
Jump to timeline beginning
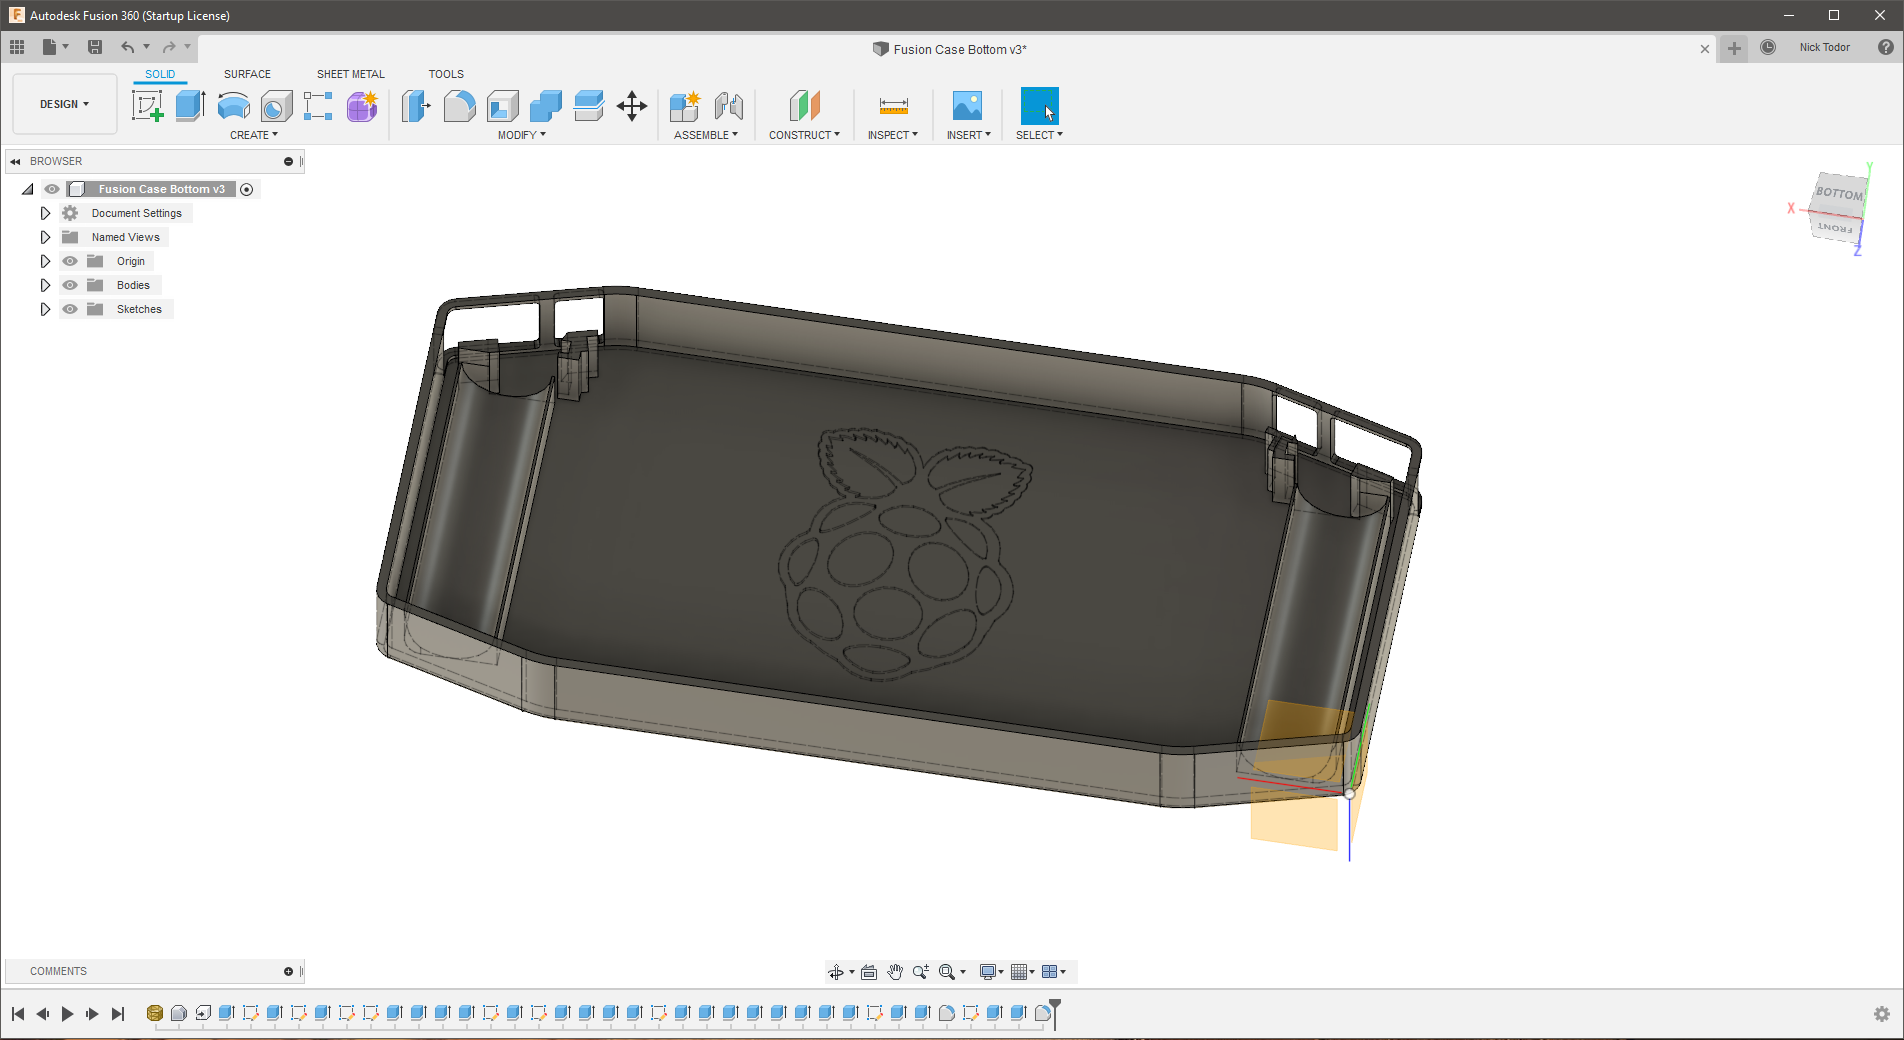[18, 1014]
